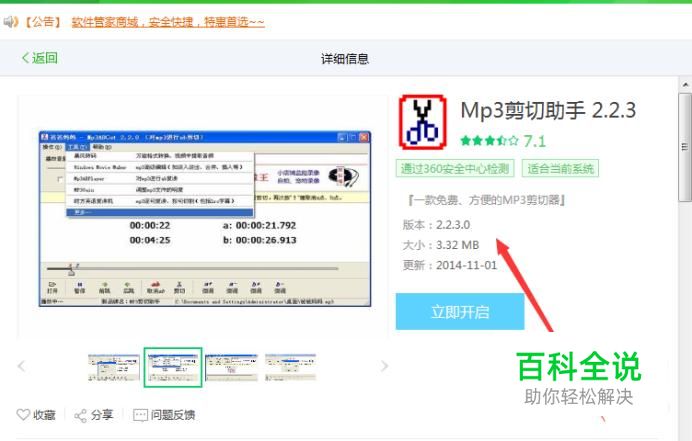The image size is (692, 441).
Task: Click the star rating row
Action: (489, 141)
